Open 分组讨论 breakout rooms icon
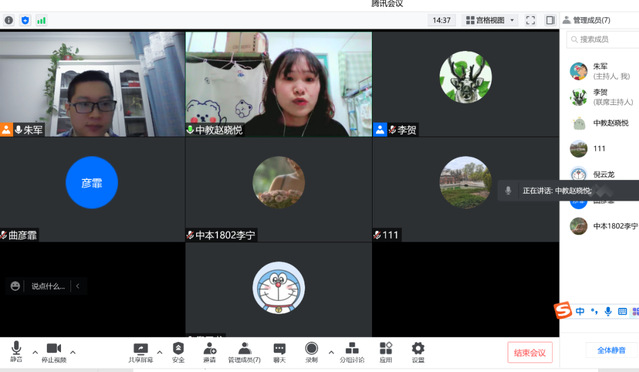The height and width of the screenshot is (372, 639). pos(352,352)
